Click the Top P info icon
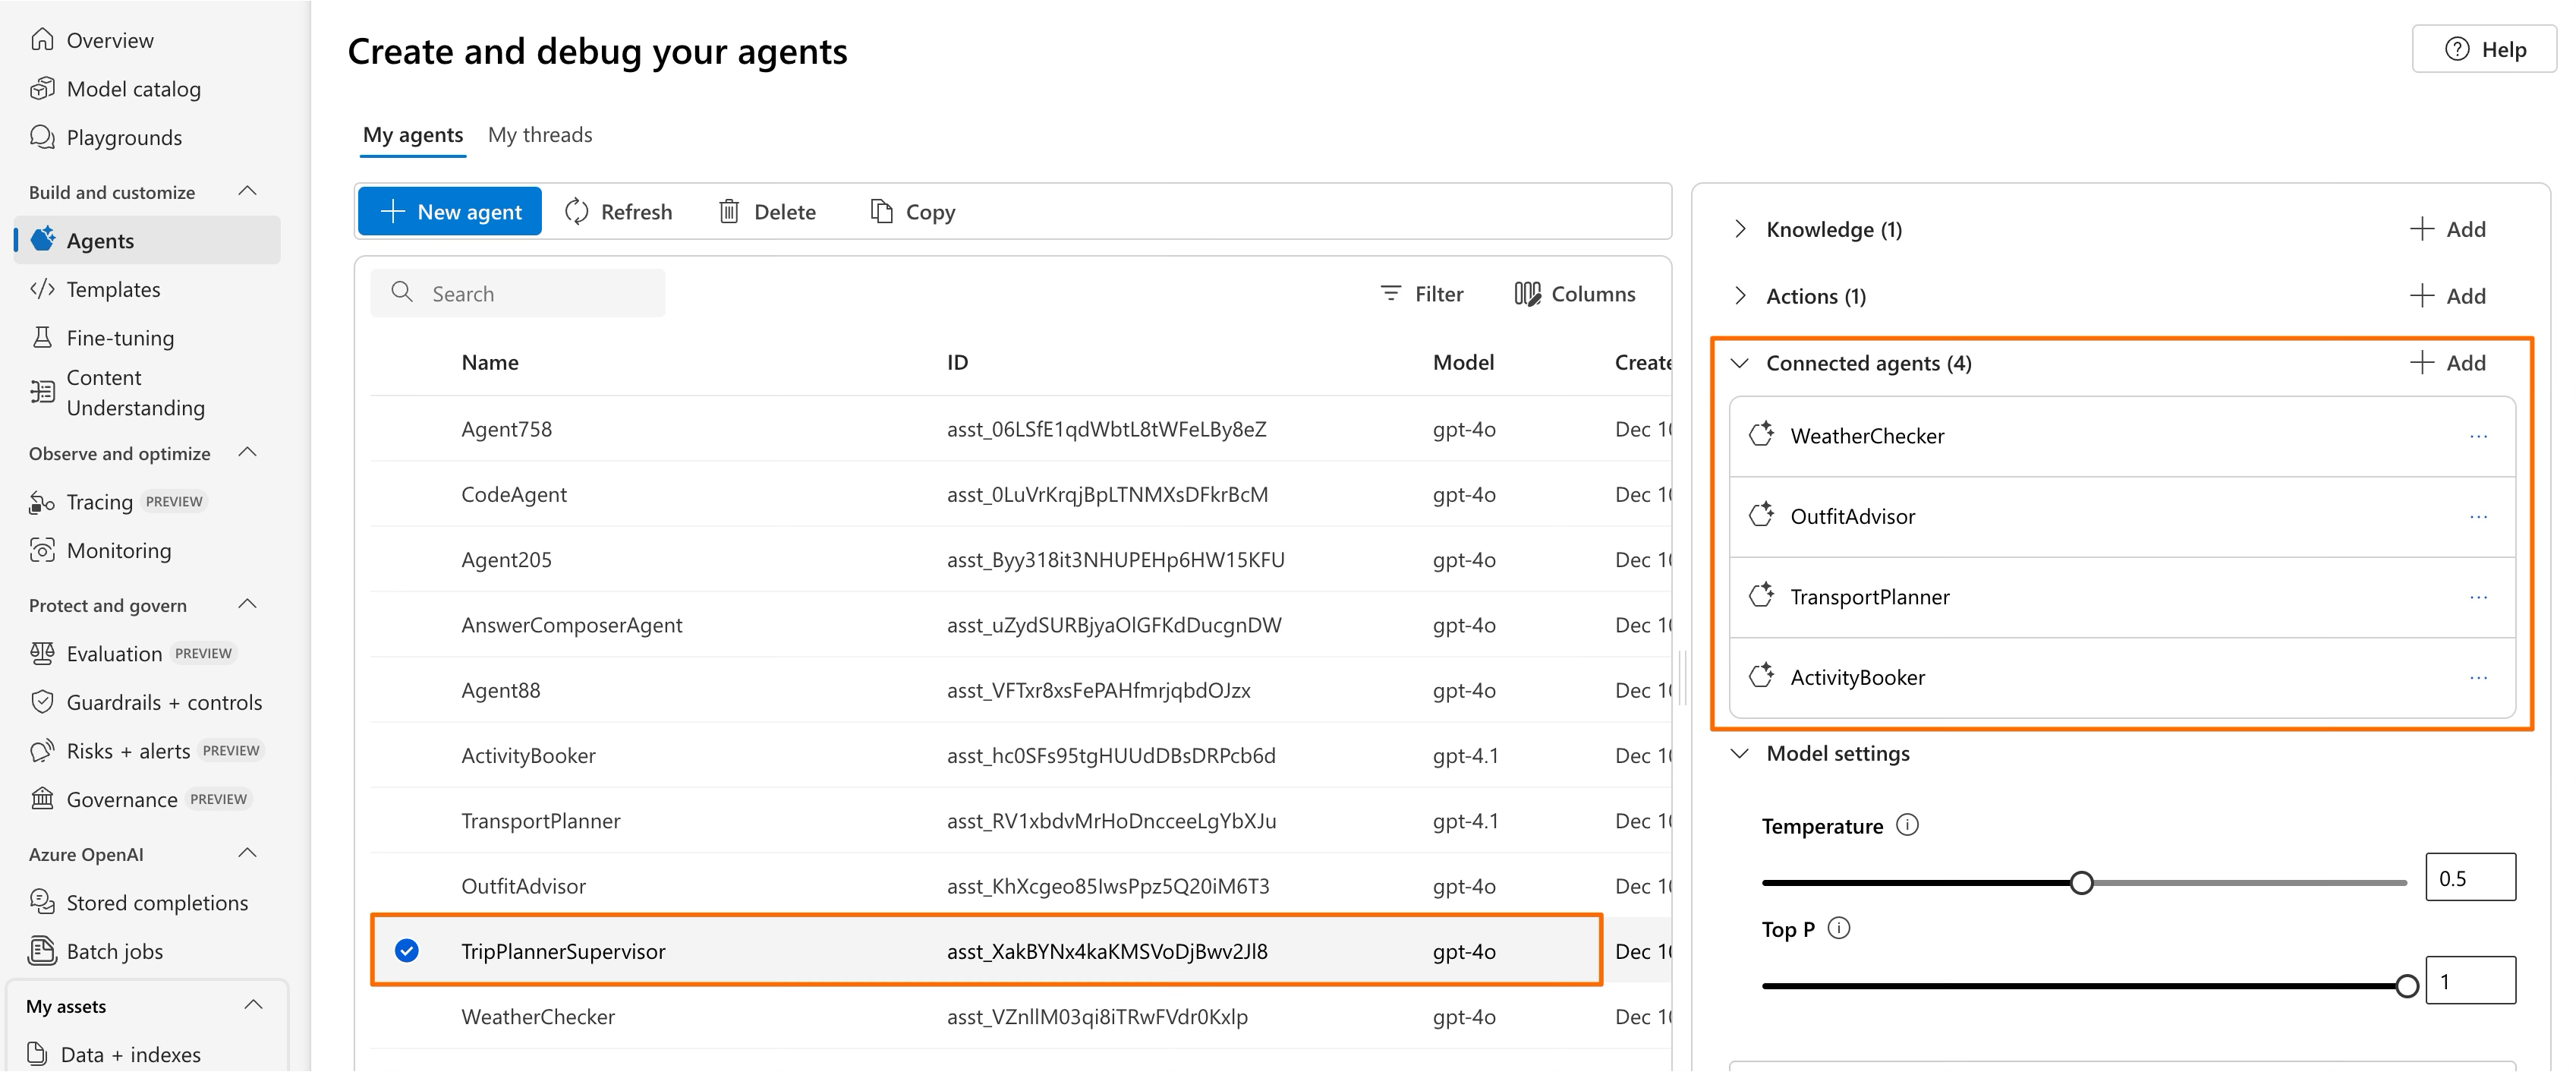The width and height of the screenshot is (2576, 1072). tap(1839, 928)
